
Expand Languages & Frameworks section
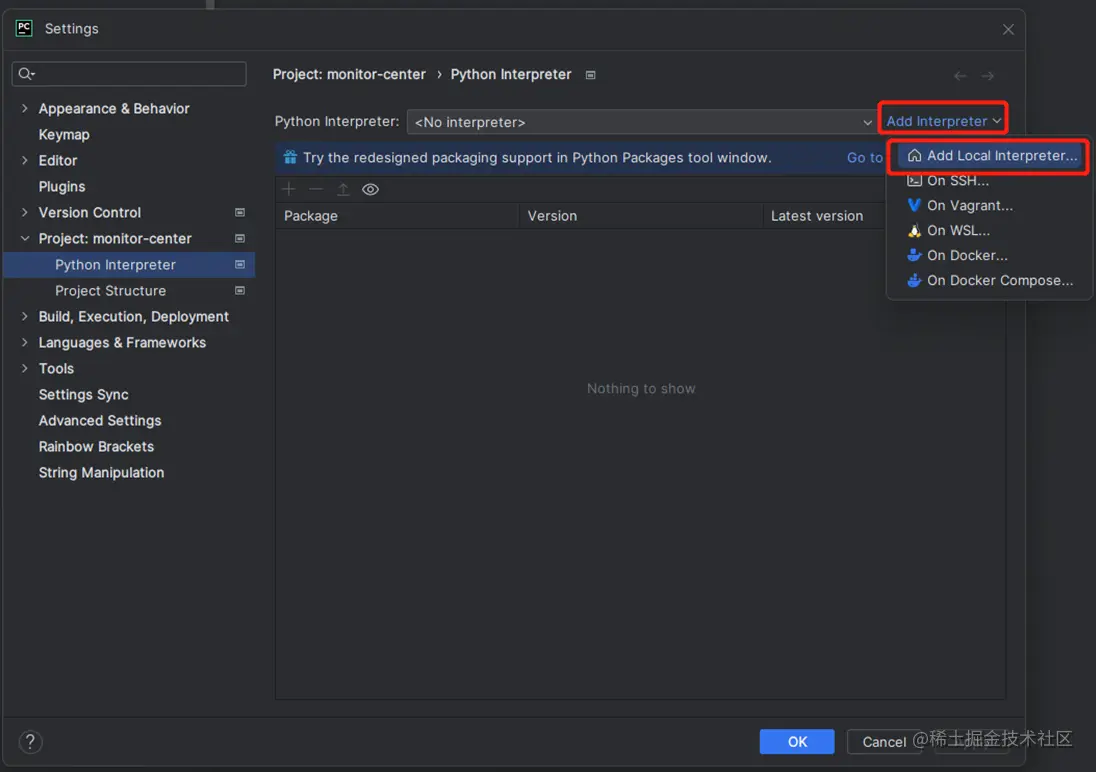pyautogui.click(x=24, y=342)
